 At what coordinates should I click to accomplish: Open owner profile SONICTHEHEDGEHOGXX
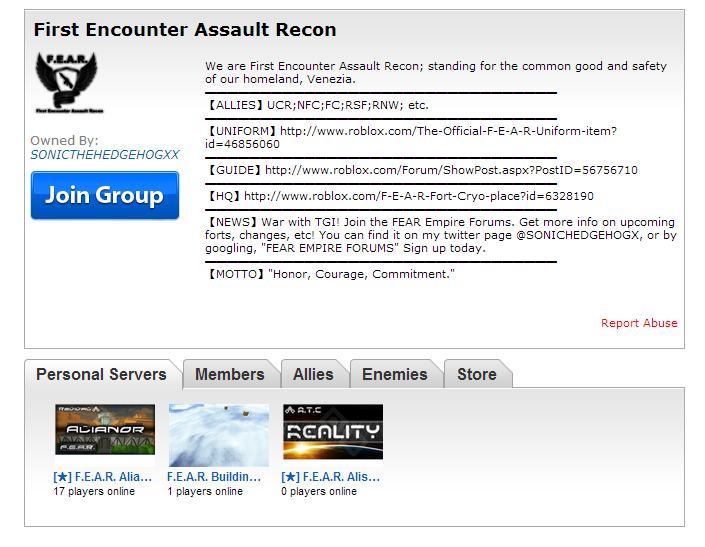[x=104, y=155]
